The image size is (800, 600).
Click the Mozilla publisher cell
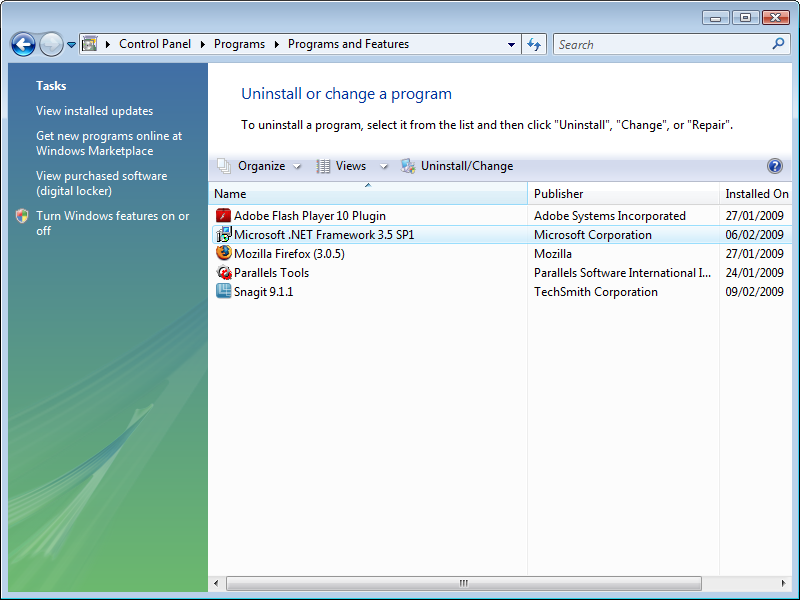click(553, 254)
